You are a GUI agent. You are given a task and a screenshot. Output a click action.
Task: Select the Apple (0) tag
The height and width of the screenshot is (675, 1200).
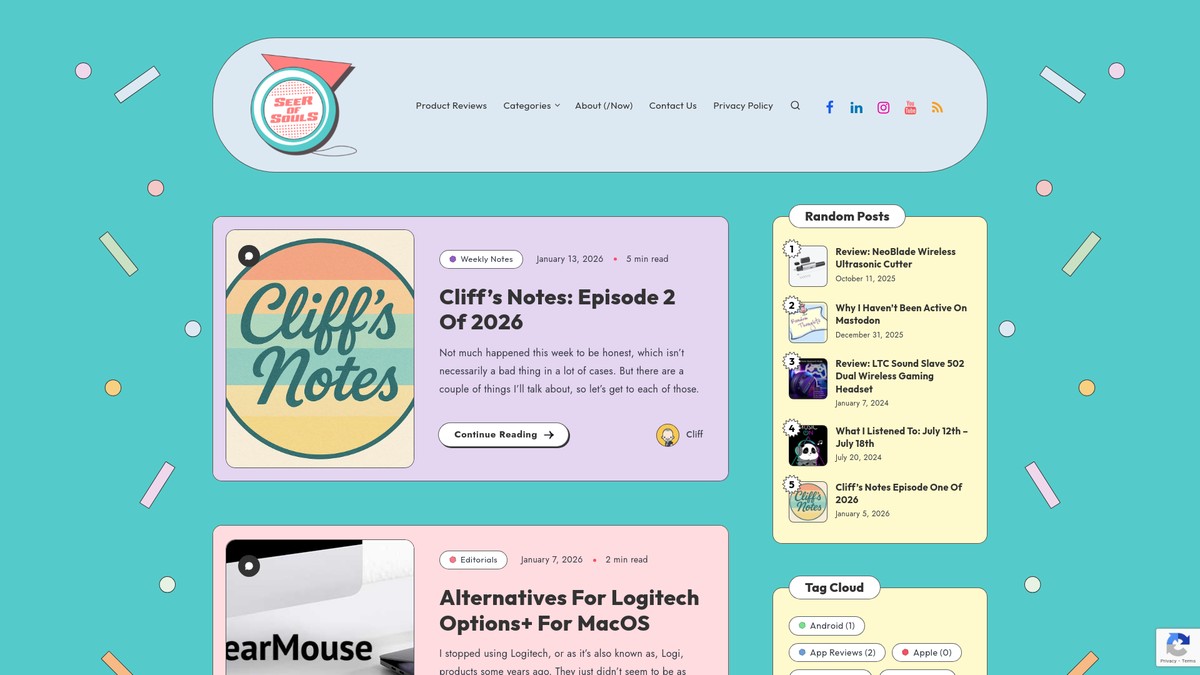coord(926,653)
